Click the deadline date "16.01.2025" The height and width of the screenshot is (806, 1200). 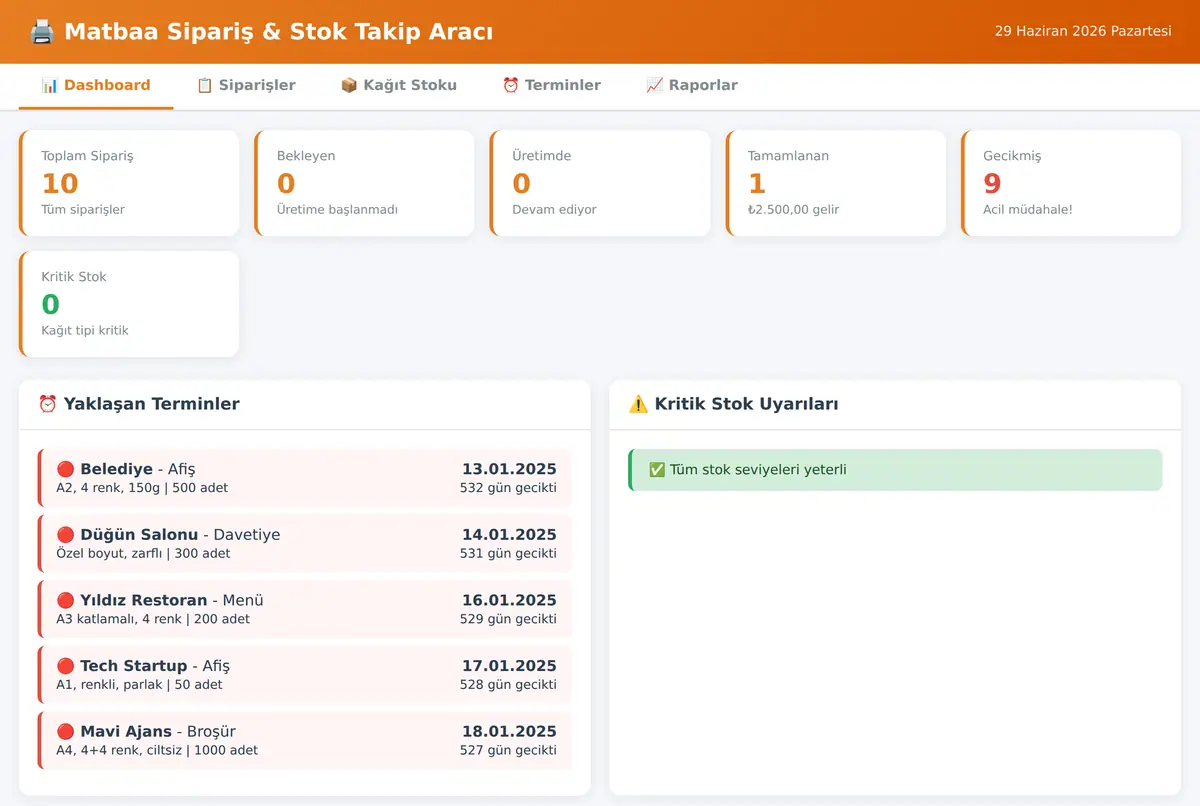(x=509, y=601)
